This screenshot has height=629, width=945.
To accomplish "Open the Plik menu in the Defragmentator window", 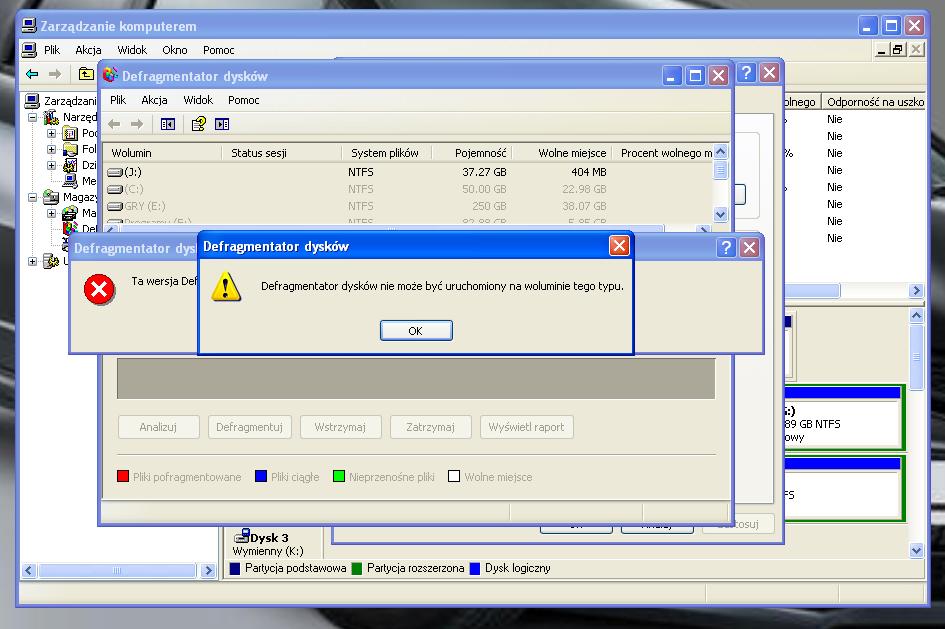I will coord(118,100).
